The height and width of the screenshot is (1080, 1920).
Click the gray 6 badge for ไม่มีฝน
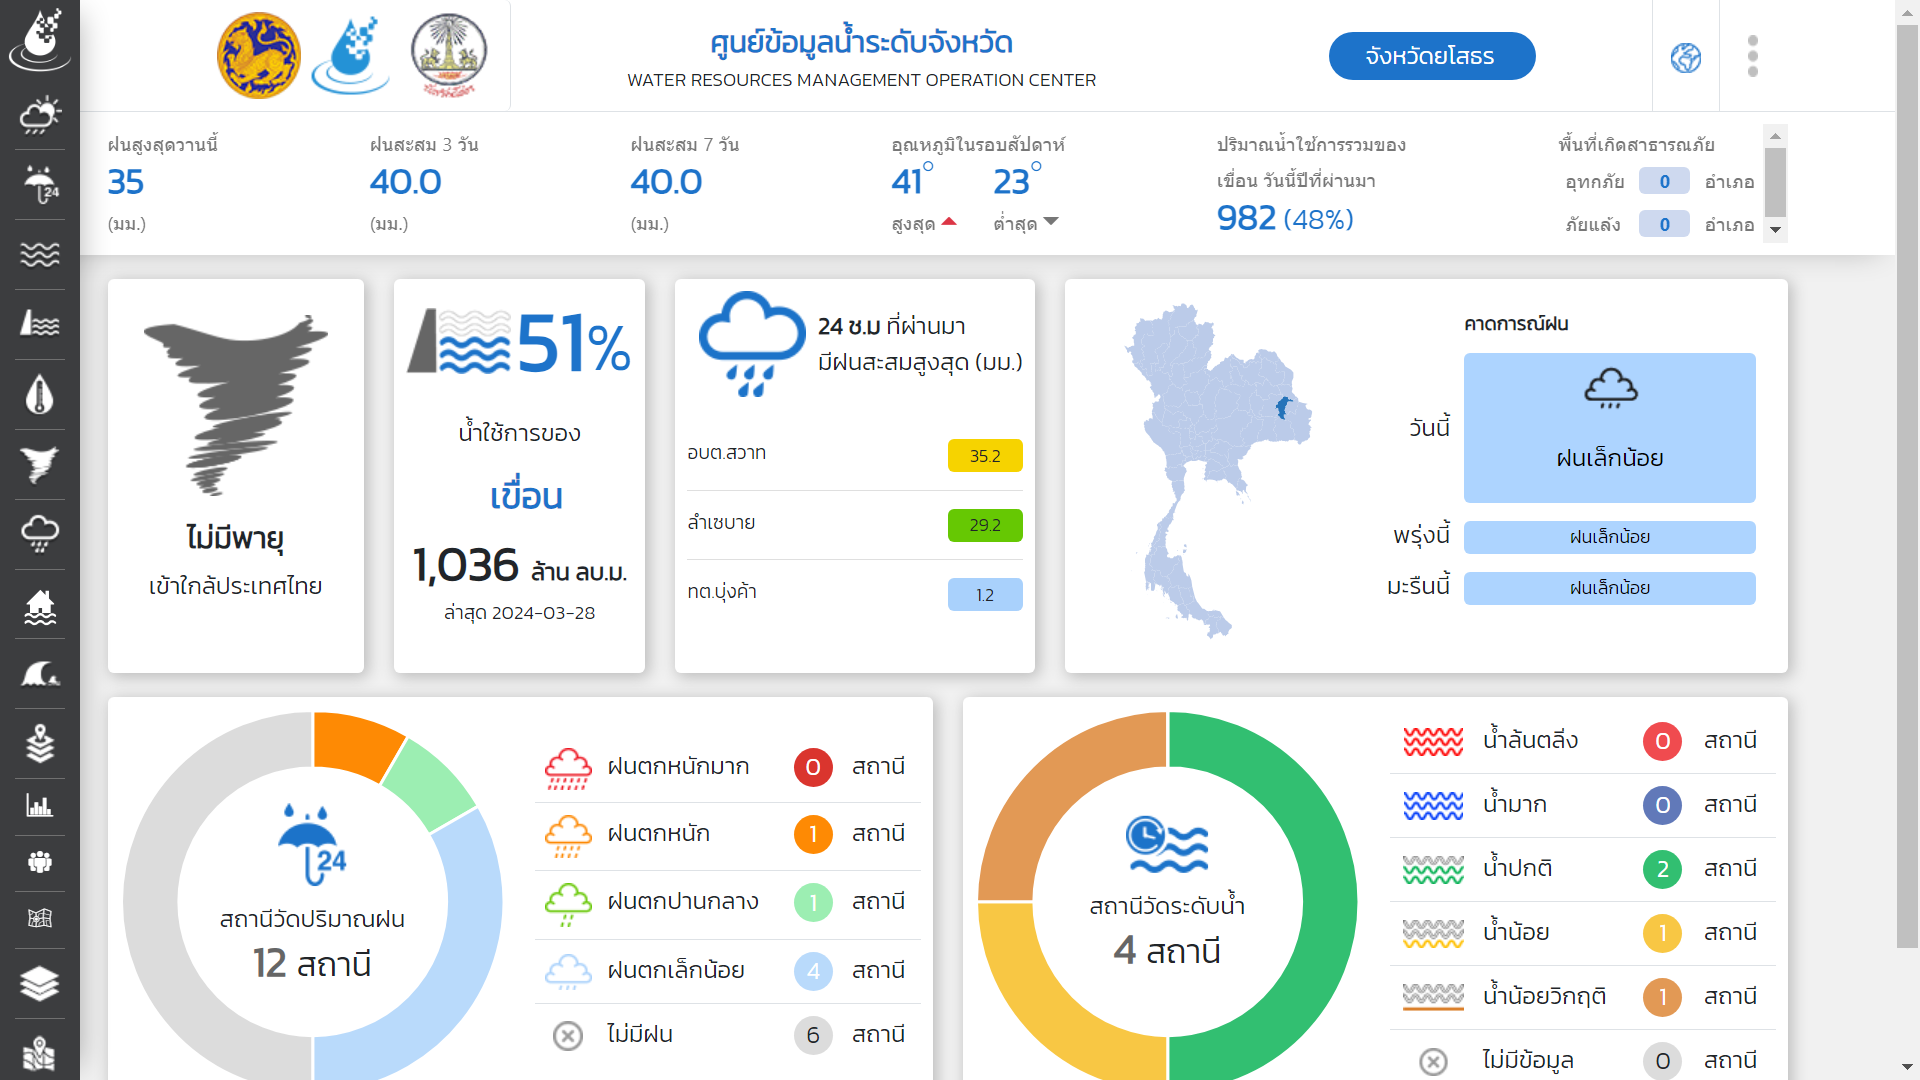(x=813, y=1035)
